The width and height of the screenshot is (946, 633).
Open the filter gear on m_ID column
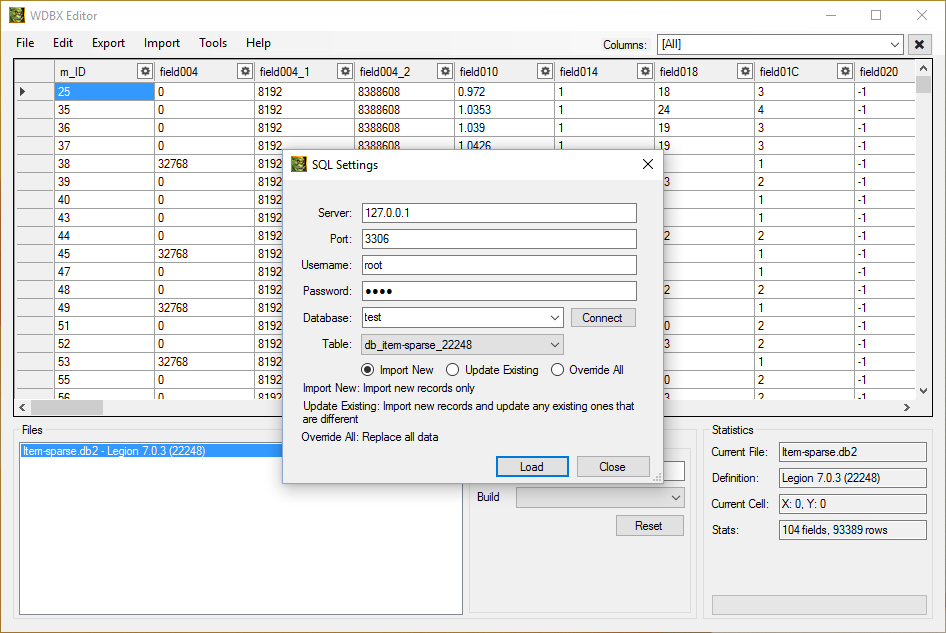(x=145, y=71)
